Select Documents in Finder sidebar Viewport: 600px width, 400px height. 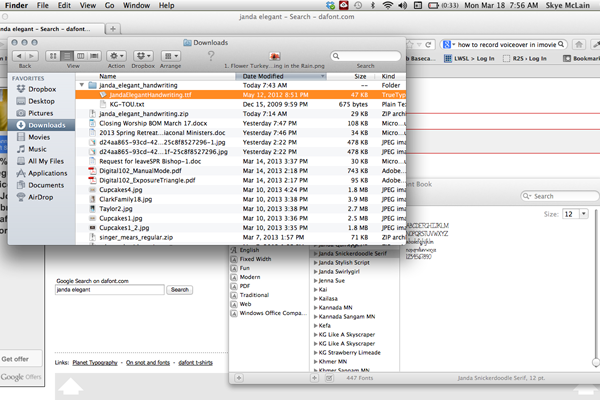[41, 185]
